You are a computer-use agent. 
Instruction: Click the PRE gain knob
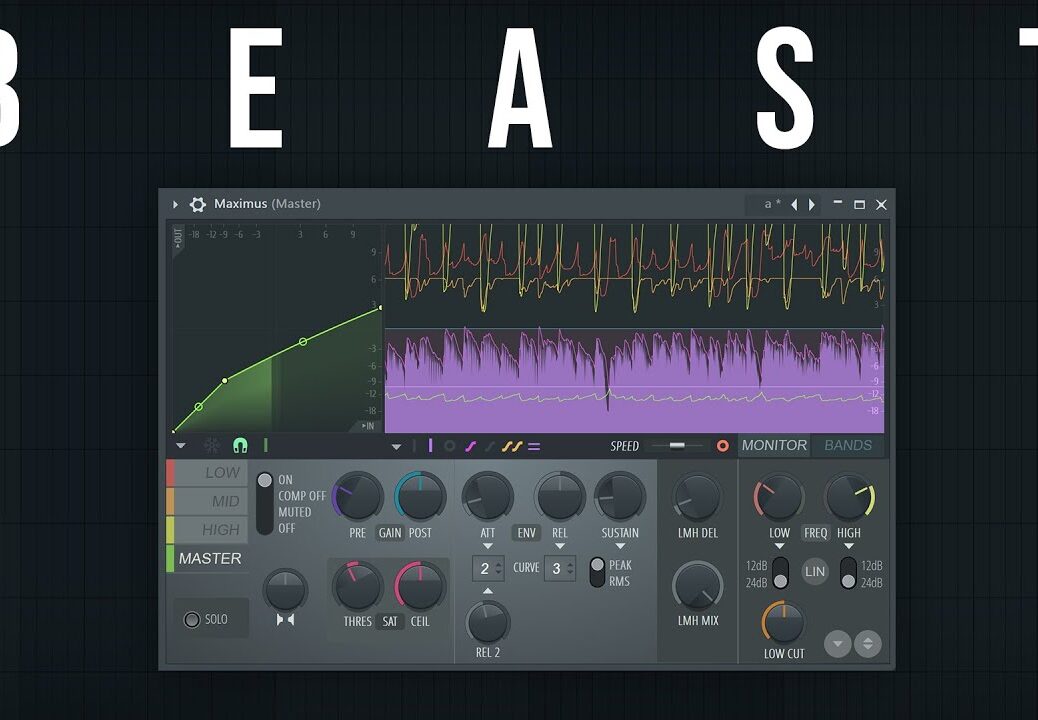click(x=357, y=497)
